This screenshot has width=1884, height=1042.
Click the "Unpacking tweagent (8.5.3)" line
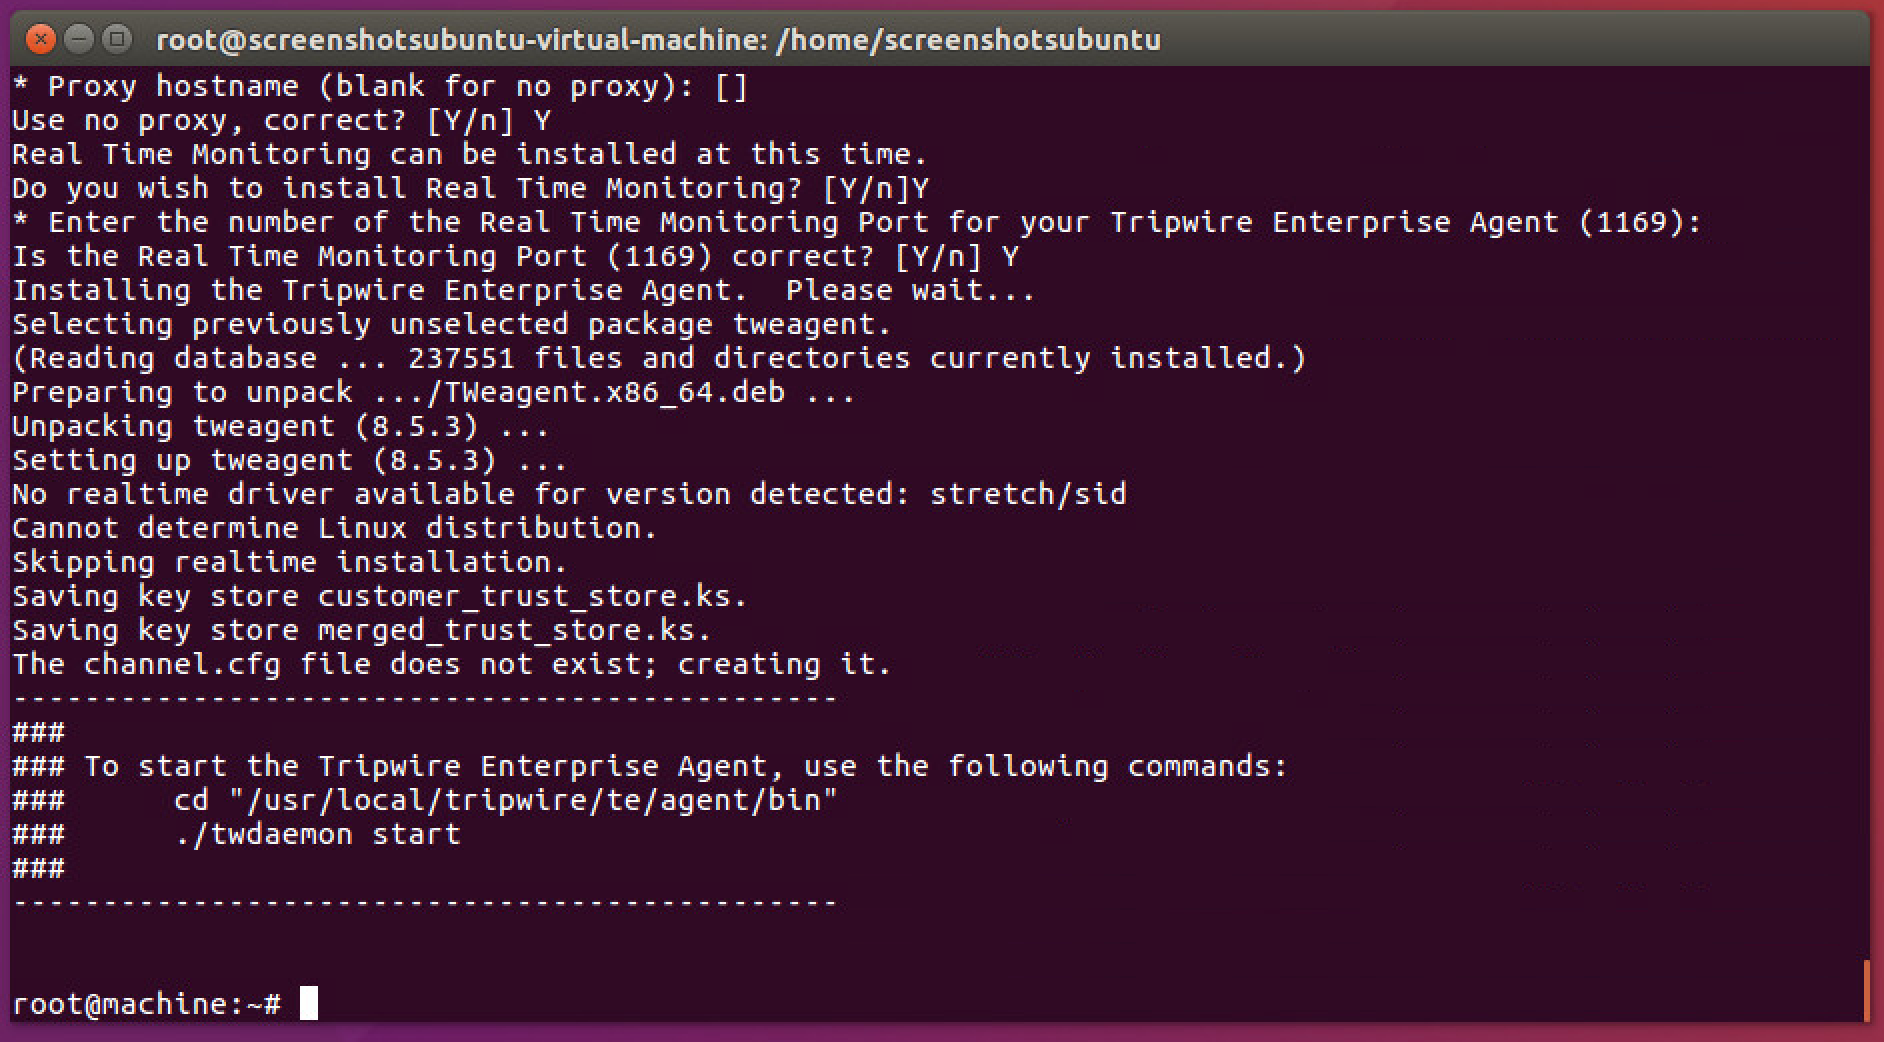[x=280, y=426]
